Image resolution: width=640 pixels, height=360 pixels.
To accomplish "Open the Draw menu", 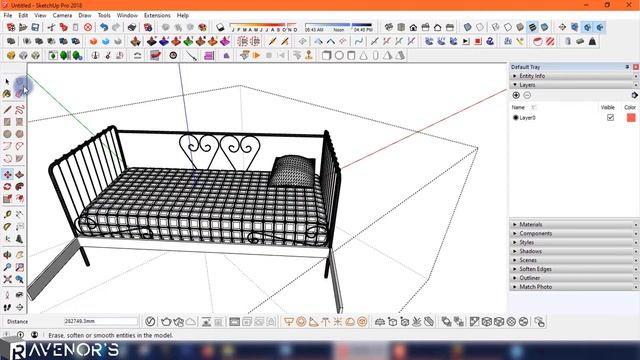I will pos(85,15).
